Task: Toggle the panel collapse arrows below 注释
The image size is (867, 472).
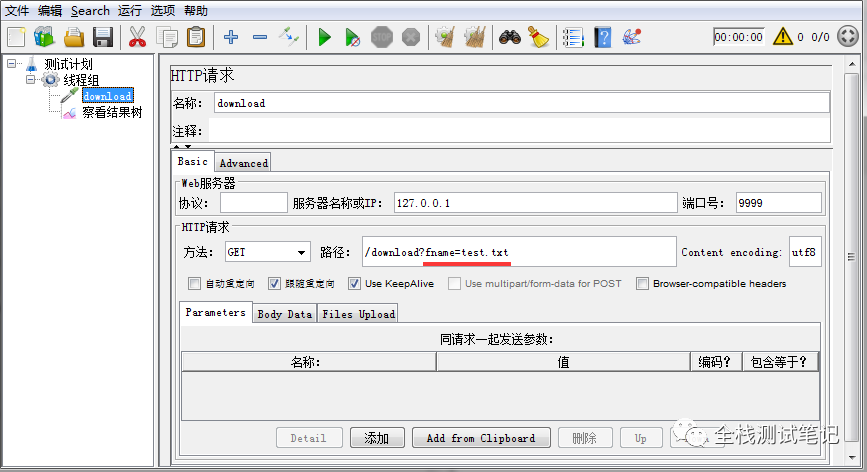Action: (x=182, y=146)
